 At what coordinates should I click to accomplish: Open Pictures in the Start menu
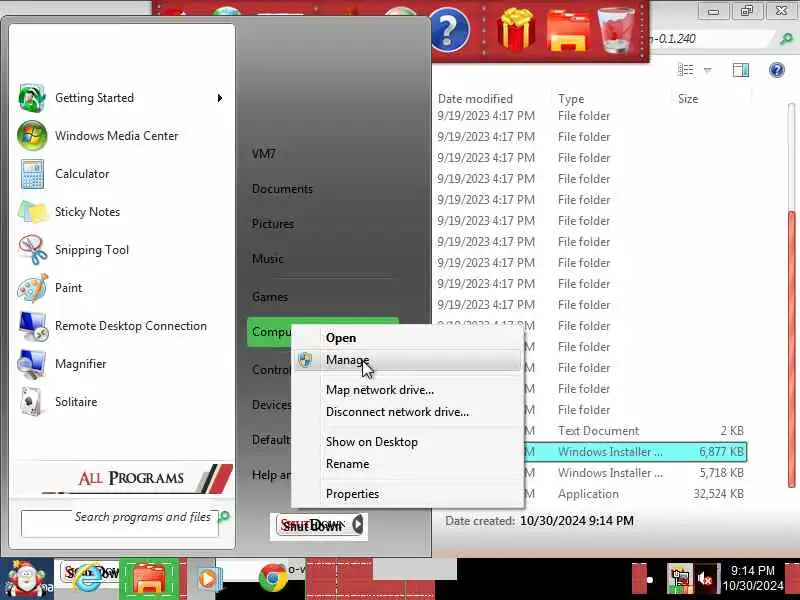(273, 223)
